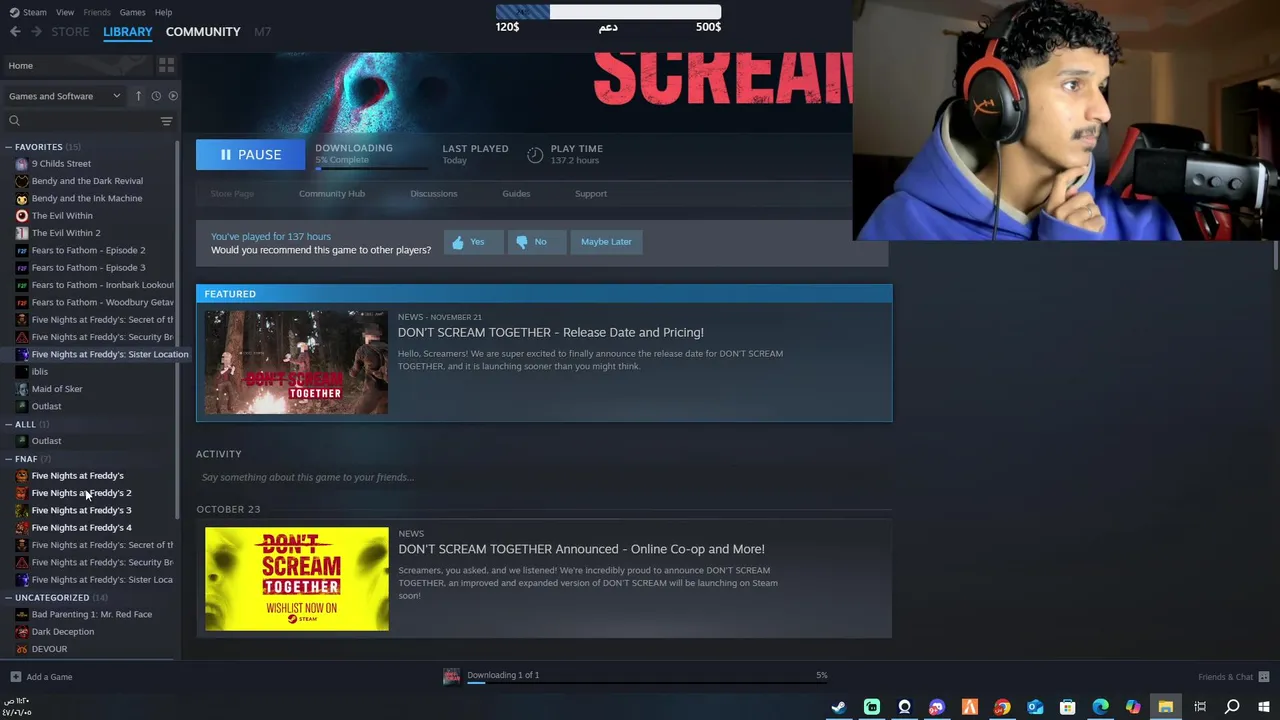Select 9 Childs Street in favorites
Image resolution: width=1280 pixels, height=720 pixels.
(x=61, y=164)
